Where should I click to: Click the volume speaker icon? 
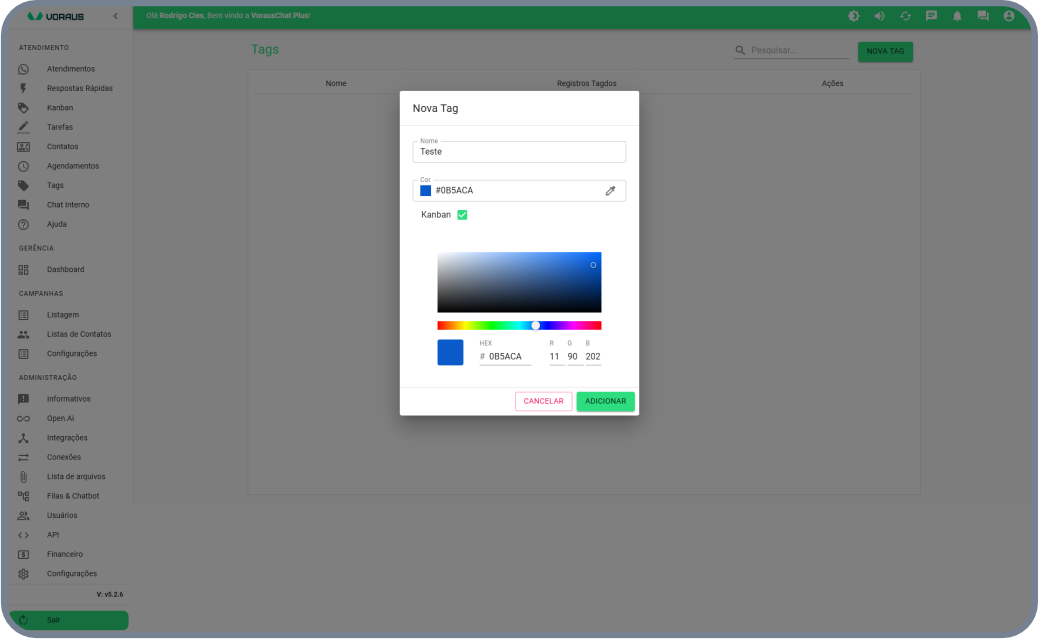click(x=879, y=16)
